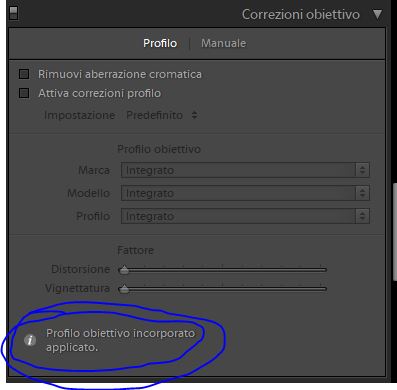
Task: Click the Vignettatura slider handle
Action: [x=124, y=289]
